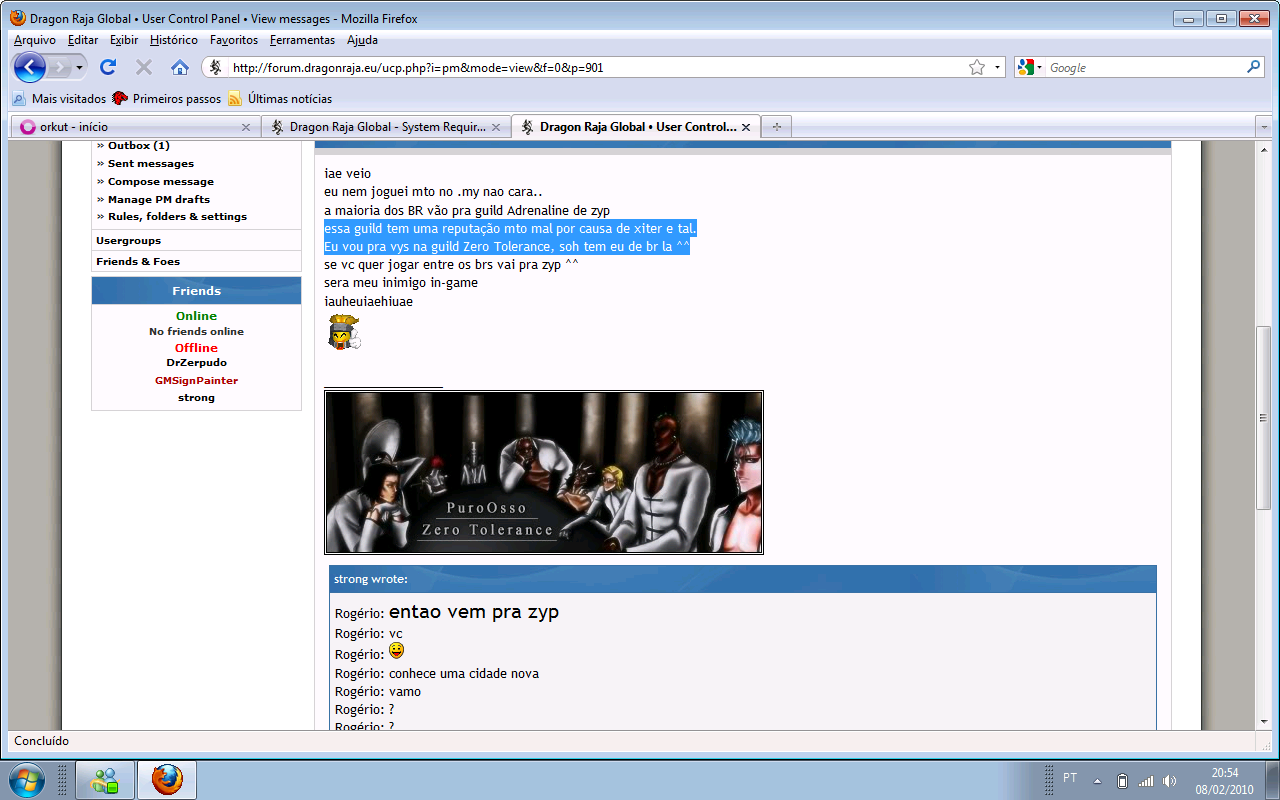Open the Ferramentas menu

click(x=302, y=40)
